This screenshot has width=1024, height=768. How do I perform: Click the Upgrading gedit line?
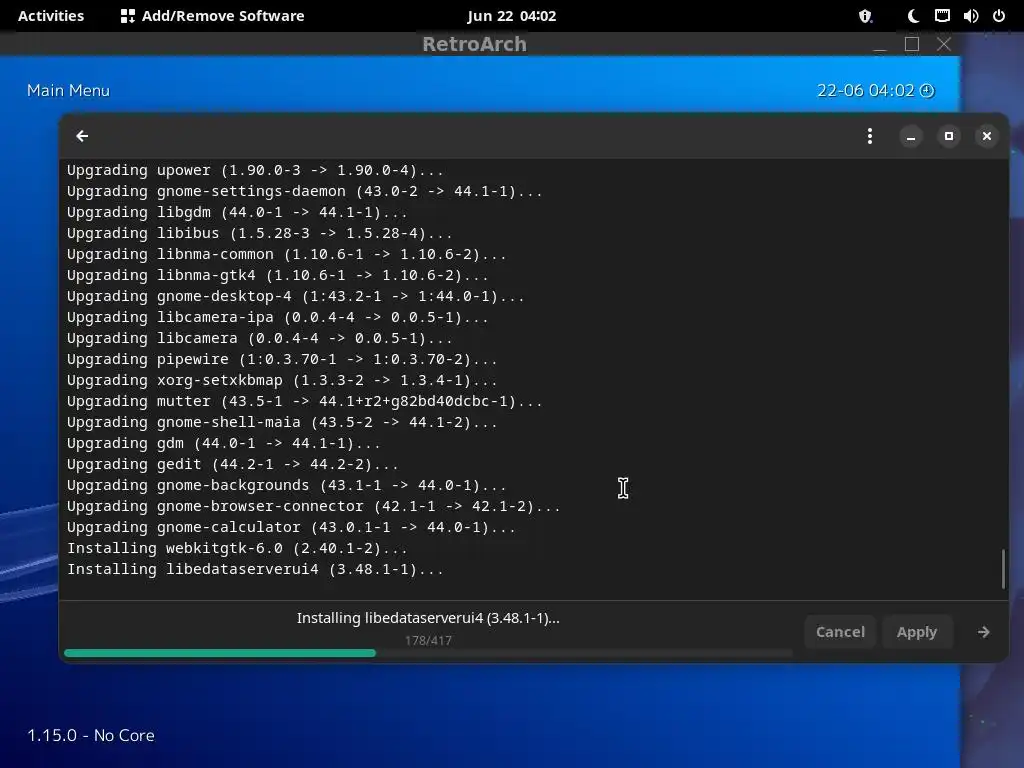click(x=232, y=464)
